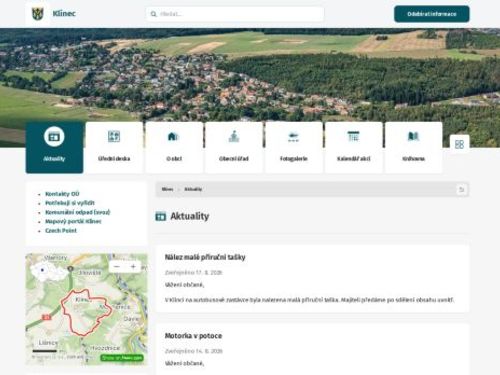Click the Aktuality page heading
Screen dimensions: 500x375
point(190,216)
